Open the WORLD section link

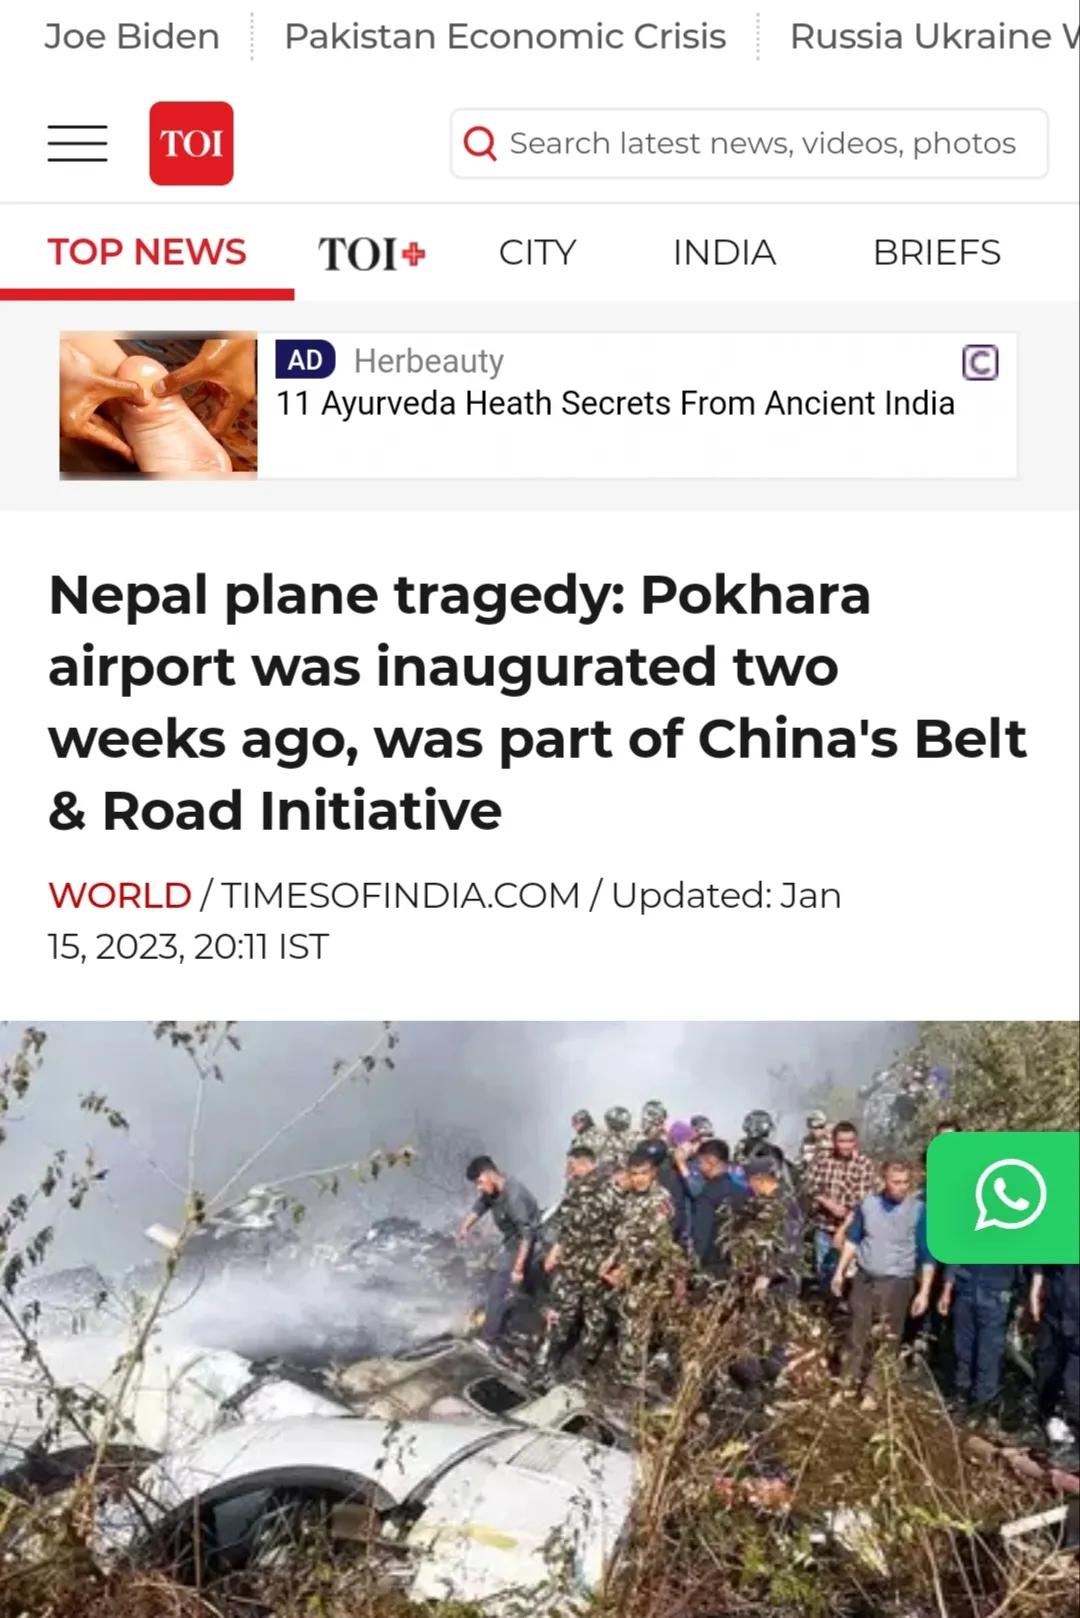119,895
